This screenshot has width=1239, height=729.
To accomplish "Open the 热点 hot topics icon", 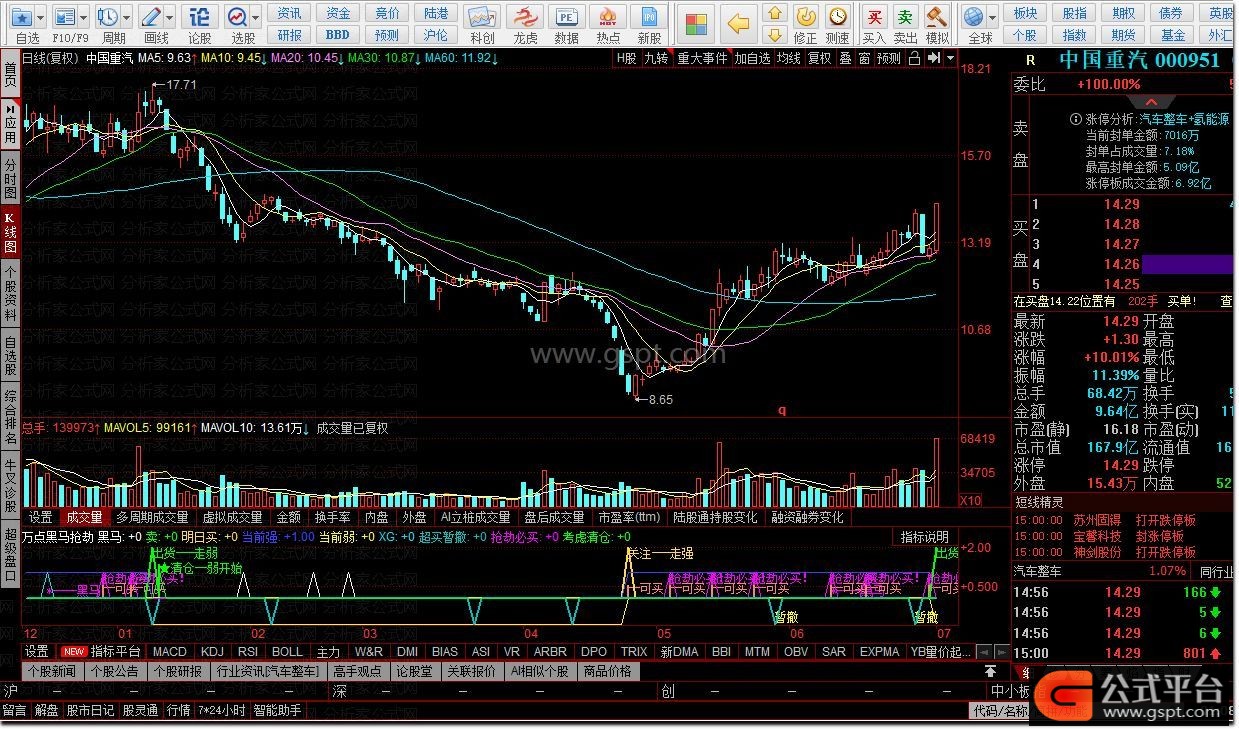I will coord(608,17).
